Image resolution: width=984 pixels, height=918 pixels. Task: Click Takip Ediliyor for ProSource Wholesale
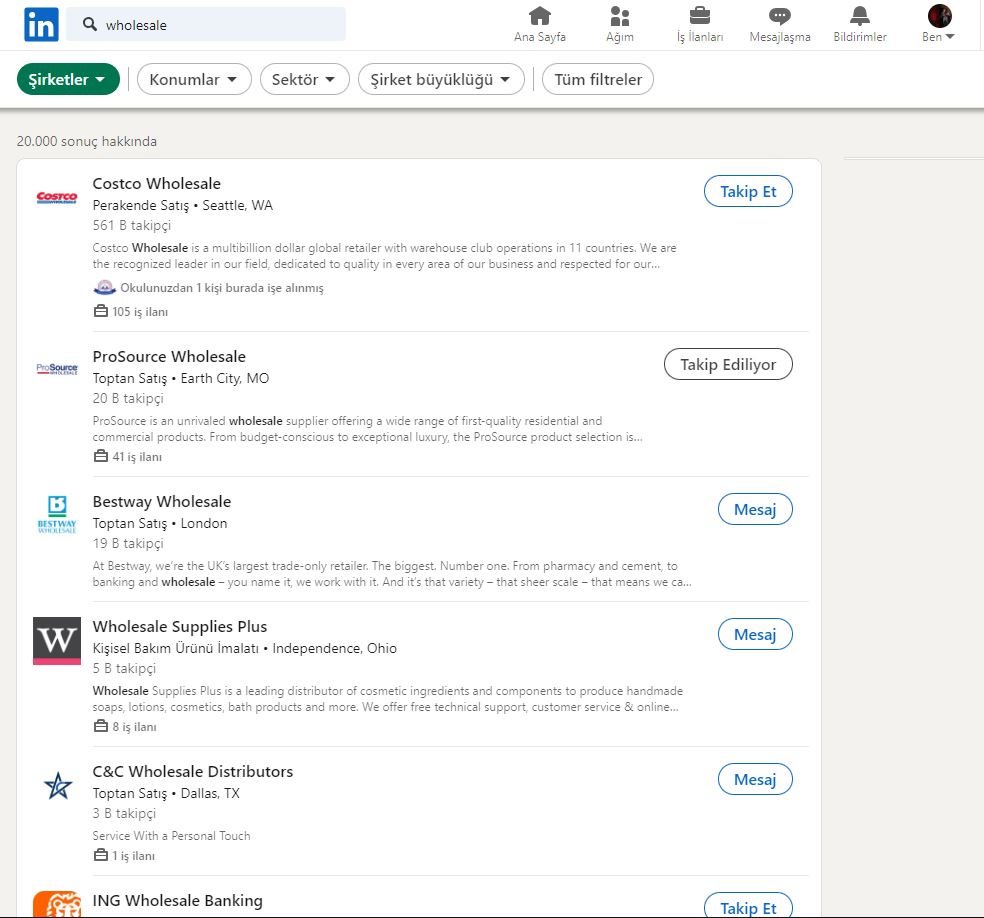click(x=728, y=365)
